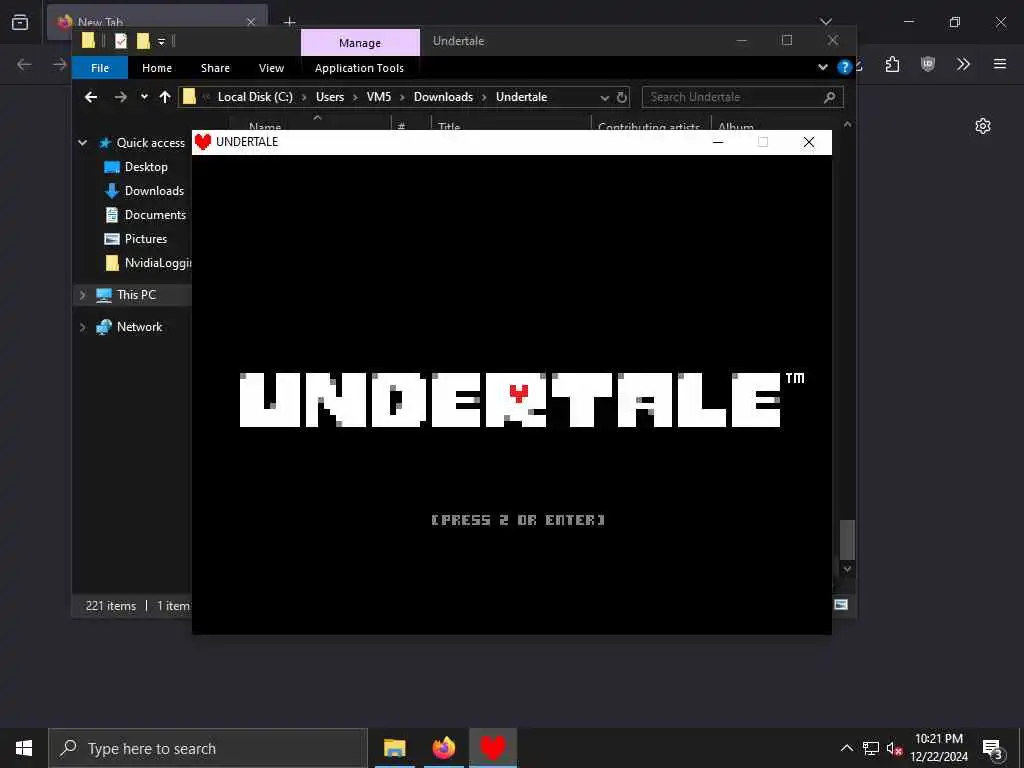Select Downloads in the navigation pane
Viewport: 1024px width, 768px height.
(x=154, y=191)
